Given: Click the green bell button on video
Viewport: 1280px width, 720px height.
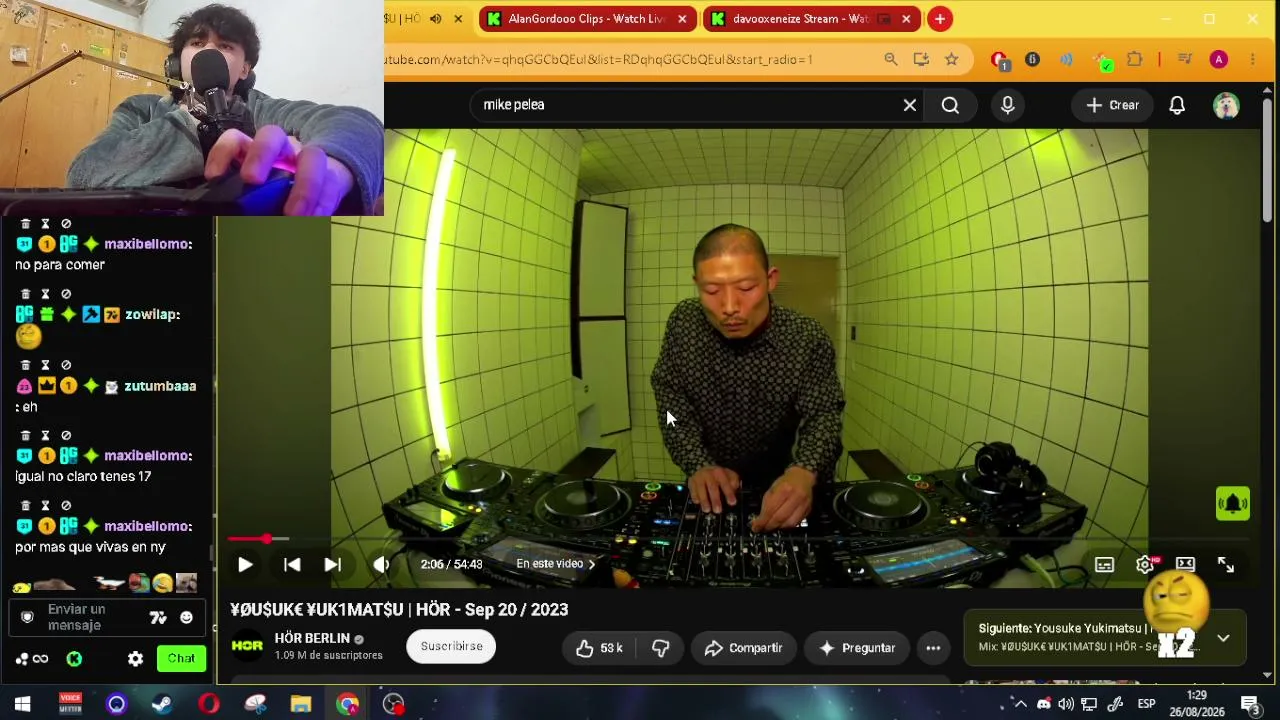Looking at the screenshot, I should pos(1232,503).
